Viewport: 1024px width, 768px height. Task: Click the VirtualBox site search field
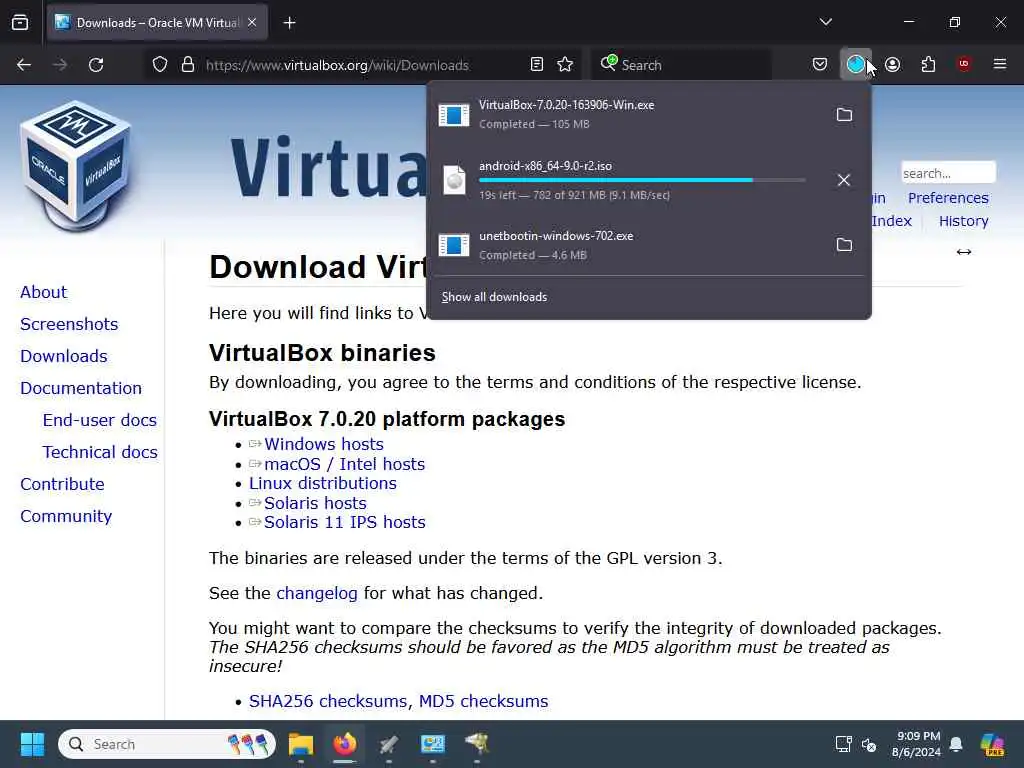[948, 173]
